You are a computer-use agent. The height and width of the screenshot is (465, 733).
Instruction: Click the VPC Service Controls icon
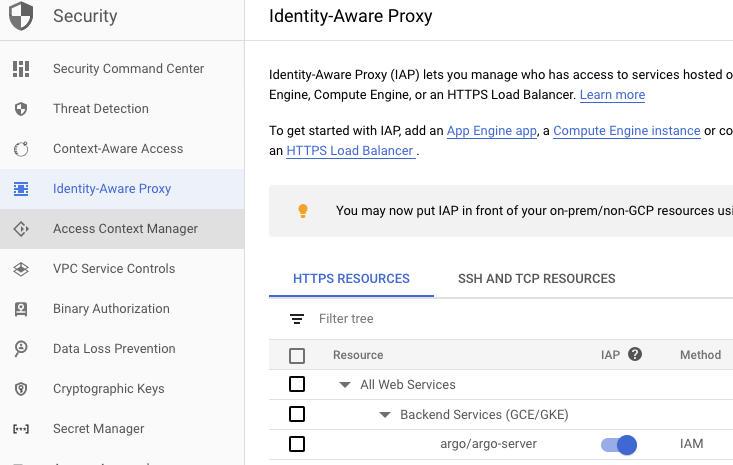click(x=21, y=269)
